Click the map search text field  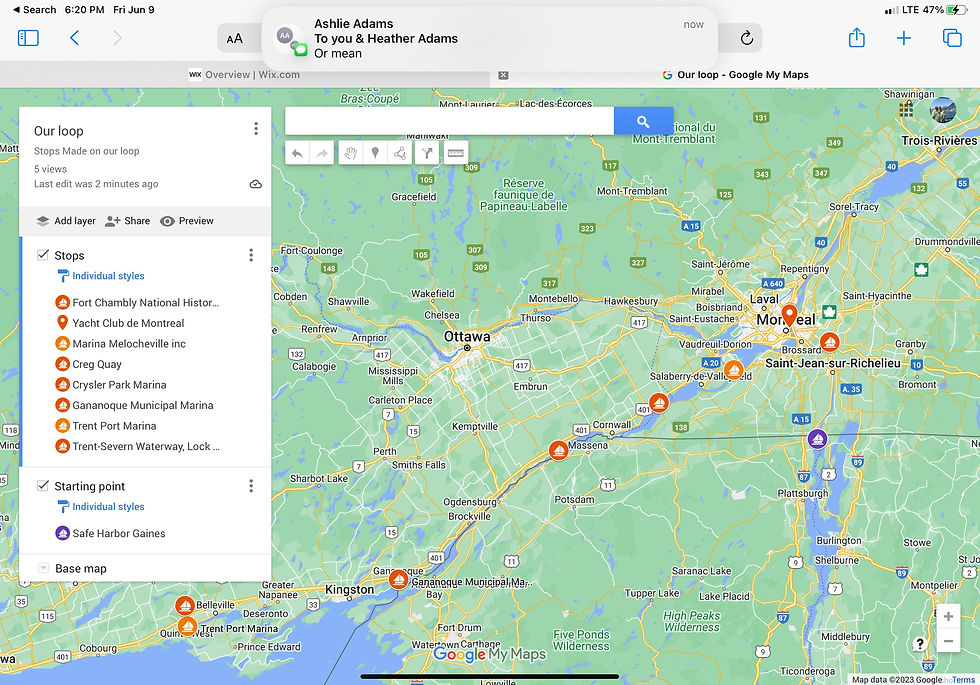tap(449, 121)
